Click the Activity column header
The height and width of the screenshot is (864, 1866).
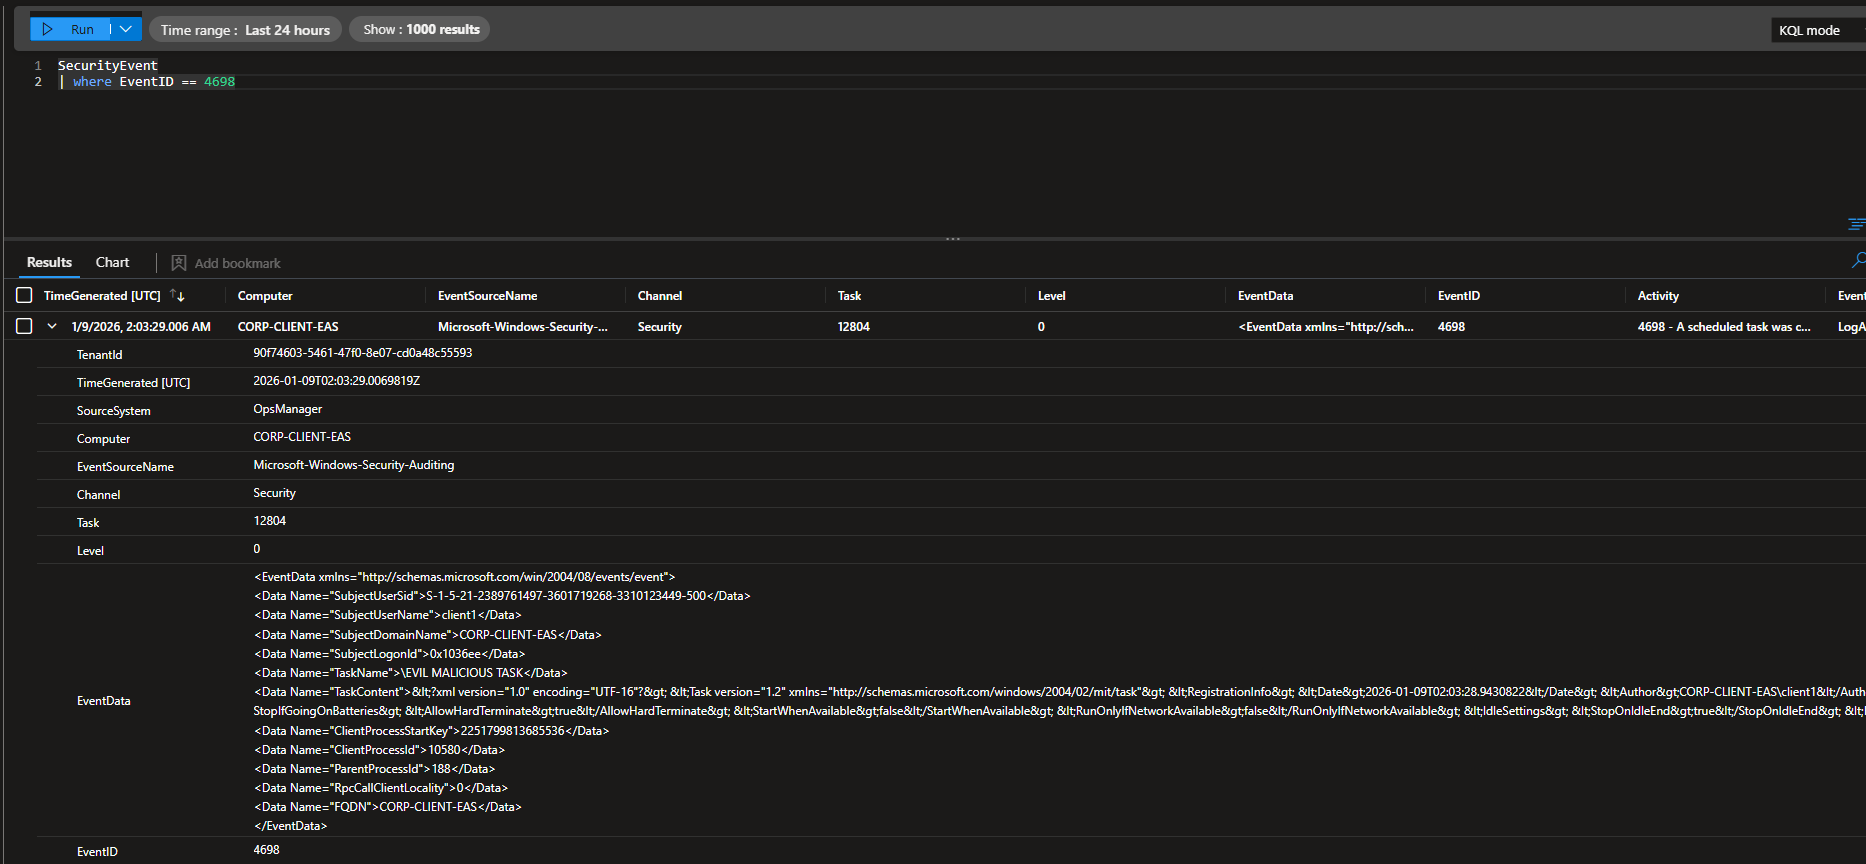point(1658,296)
